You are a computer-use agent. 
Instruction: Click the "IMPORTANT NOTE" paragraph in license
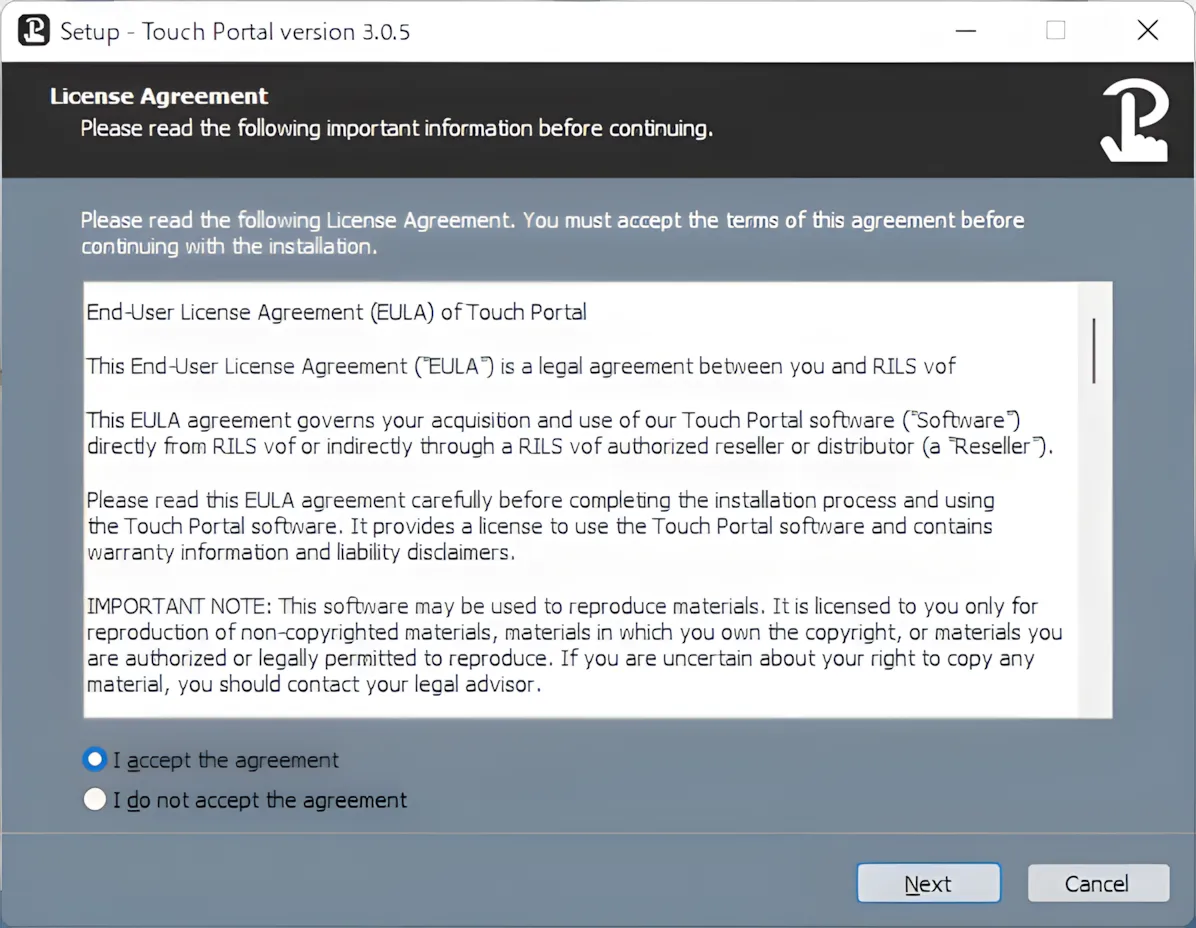coord(574,646)
